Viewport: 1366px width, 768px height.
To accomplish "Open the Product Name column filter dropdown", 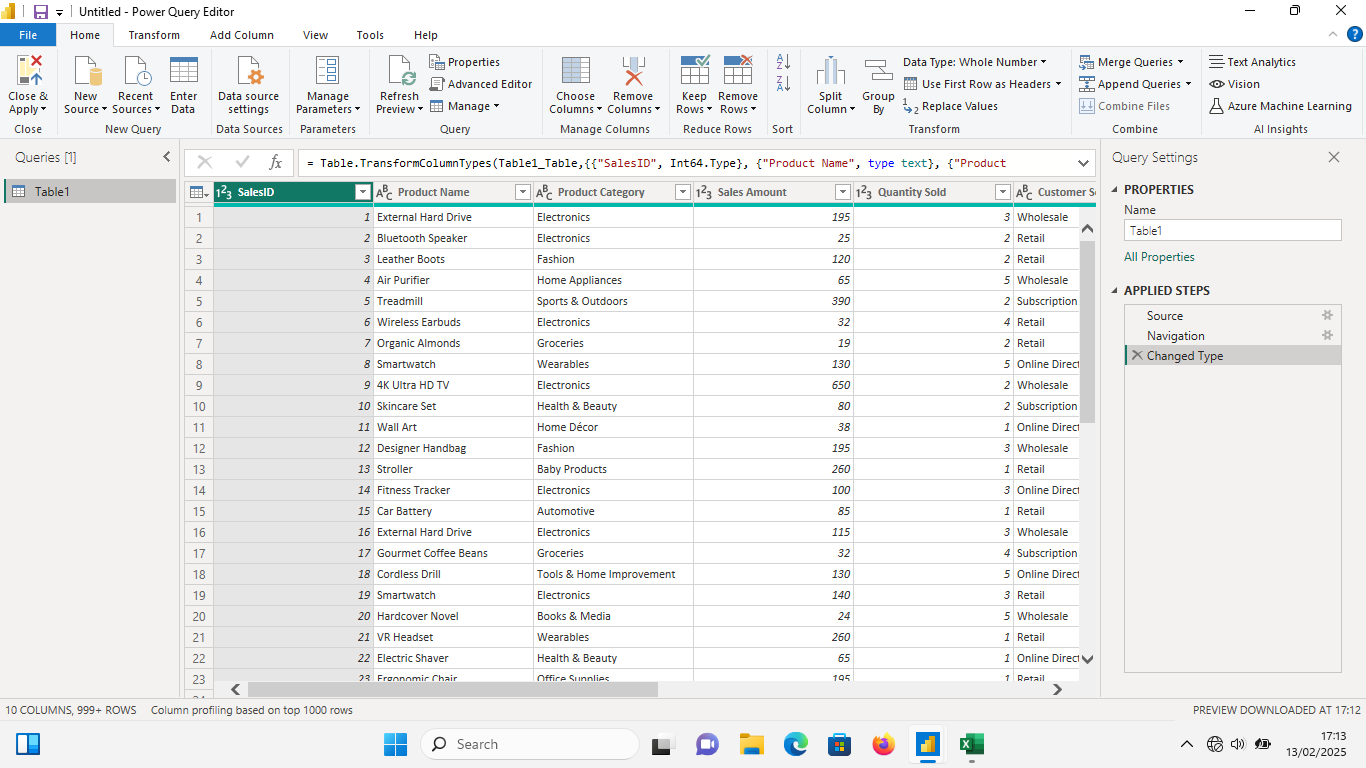I will (x=522, y=192).
